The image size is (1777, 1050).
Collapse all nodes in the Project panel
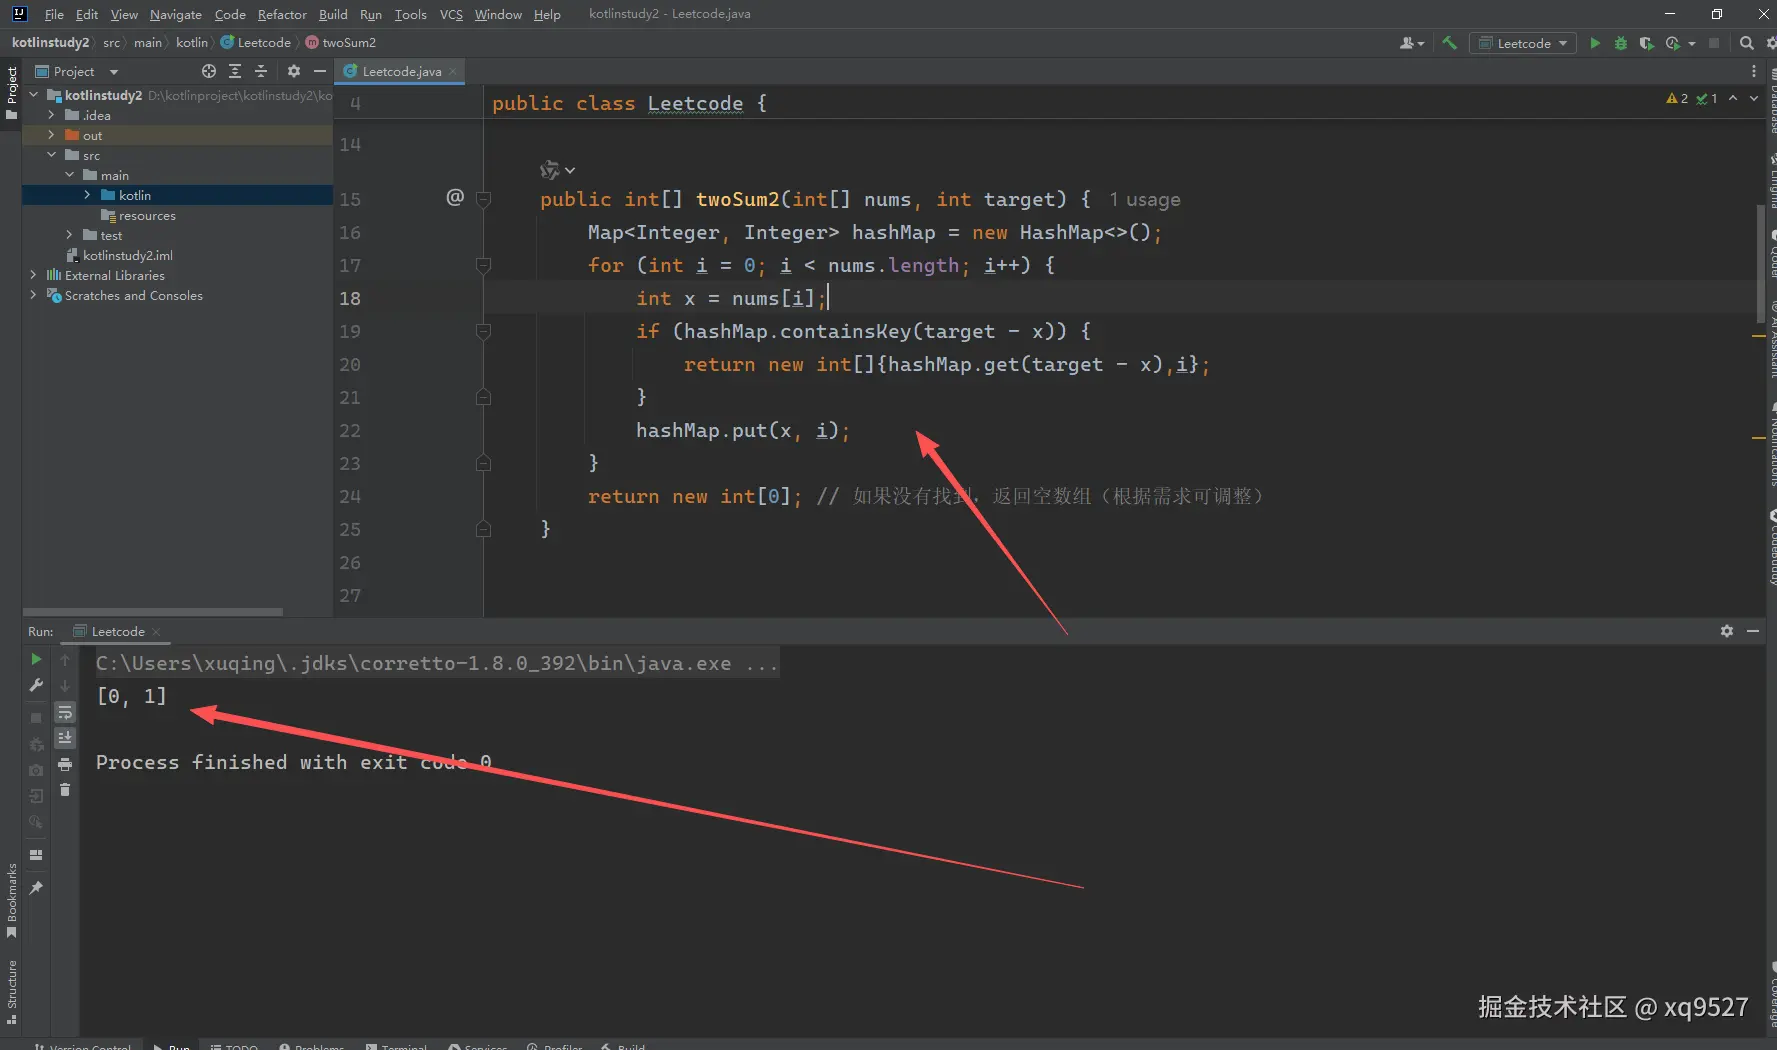[261, 71]
